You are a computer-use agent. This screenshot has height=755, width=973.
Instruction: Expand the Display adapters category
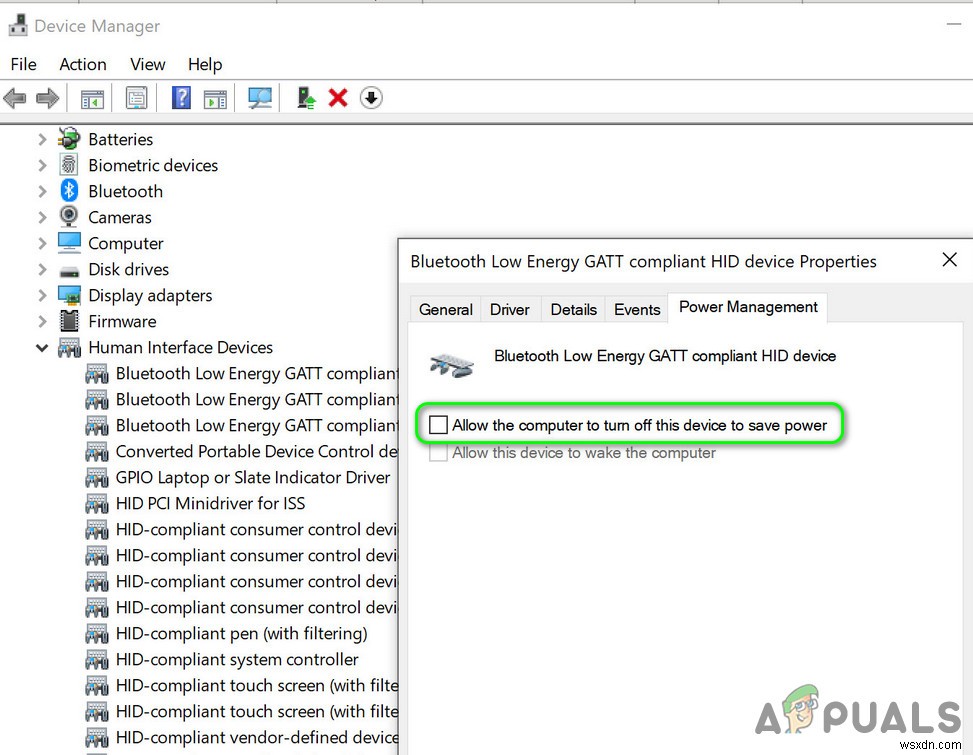tap(41, 295)
